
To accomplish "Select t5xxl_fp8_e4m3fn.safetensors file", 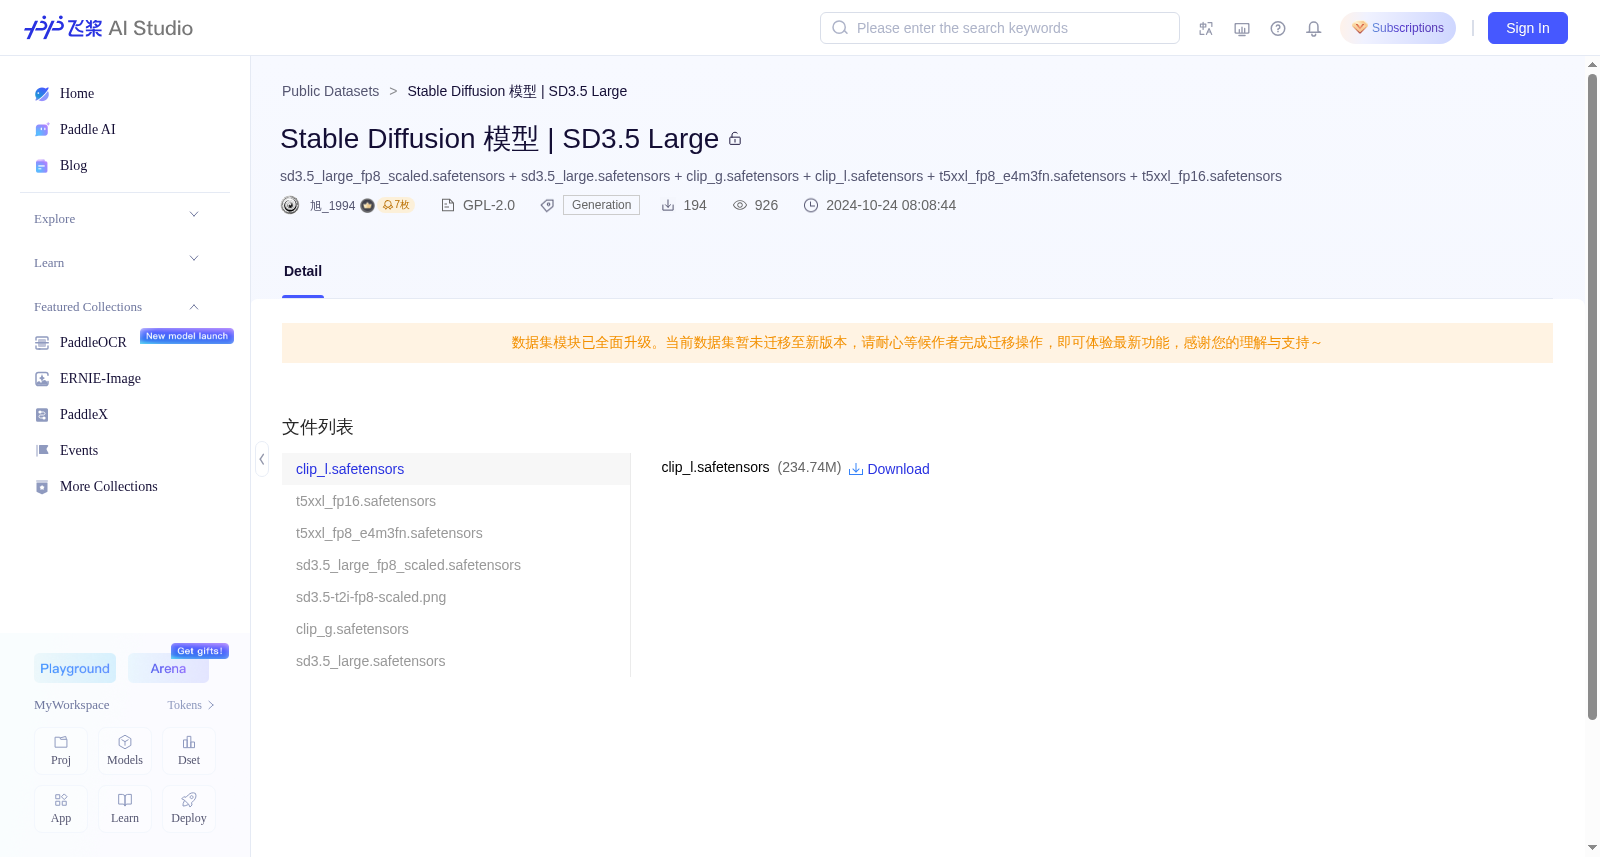I will (x=456, y=533).
